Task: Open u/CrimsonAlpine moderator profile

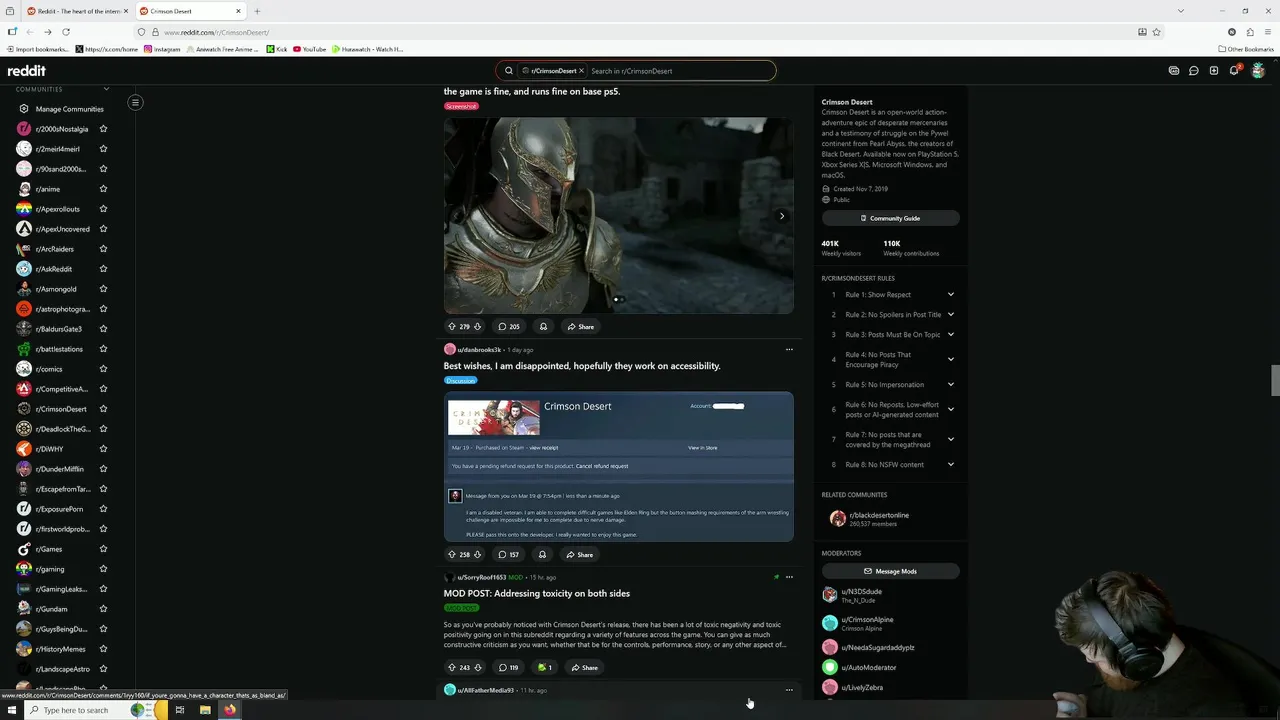Action: [867, 620]
